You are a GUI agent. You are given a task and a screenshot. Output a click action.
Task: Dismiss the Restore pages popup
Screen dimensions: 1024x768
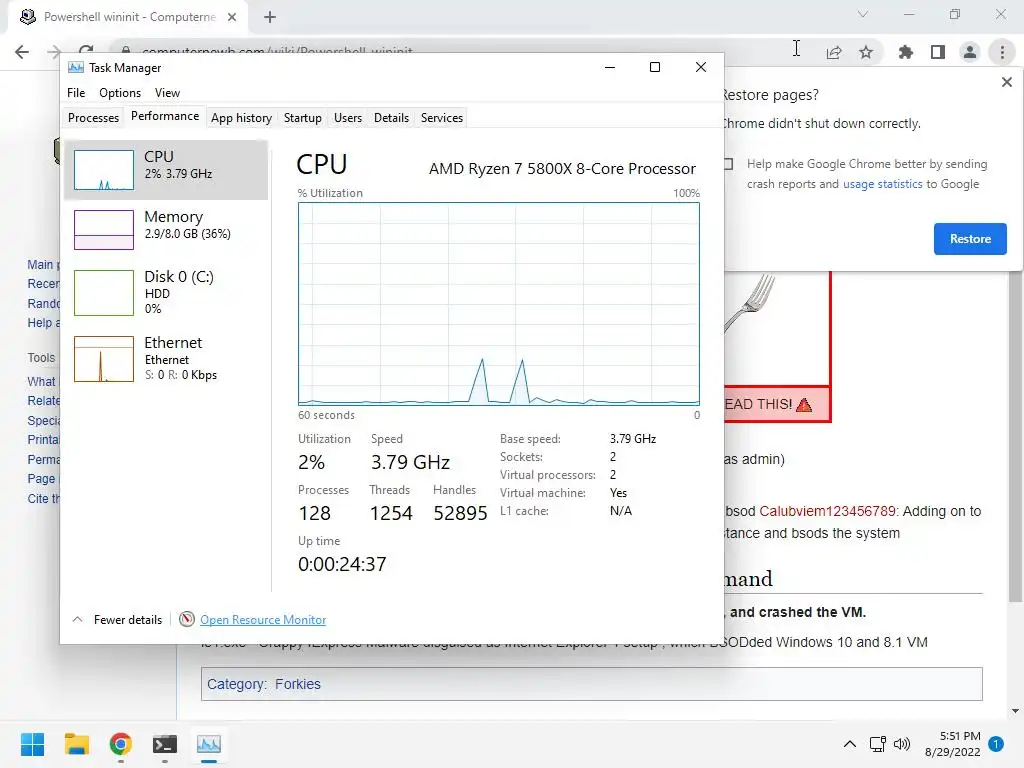[1006, 82]
